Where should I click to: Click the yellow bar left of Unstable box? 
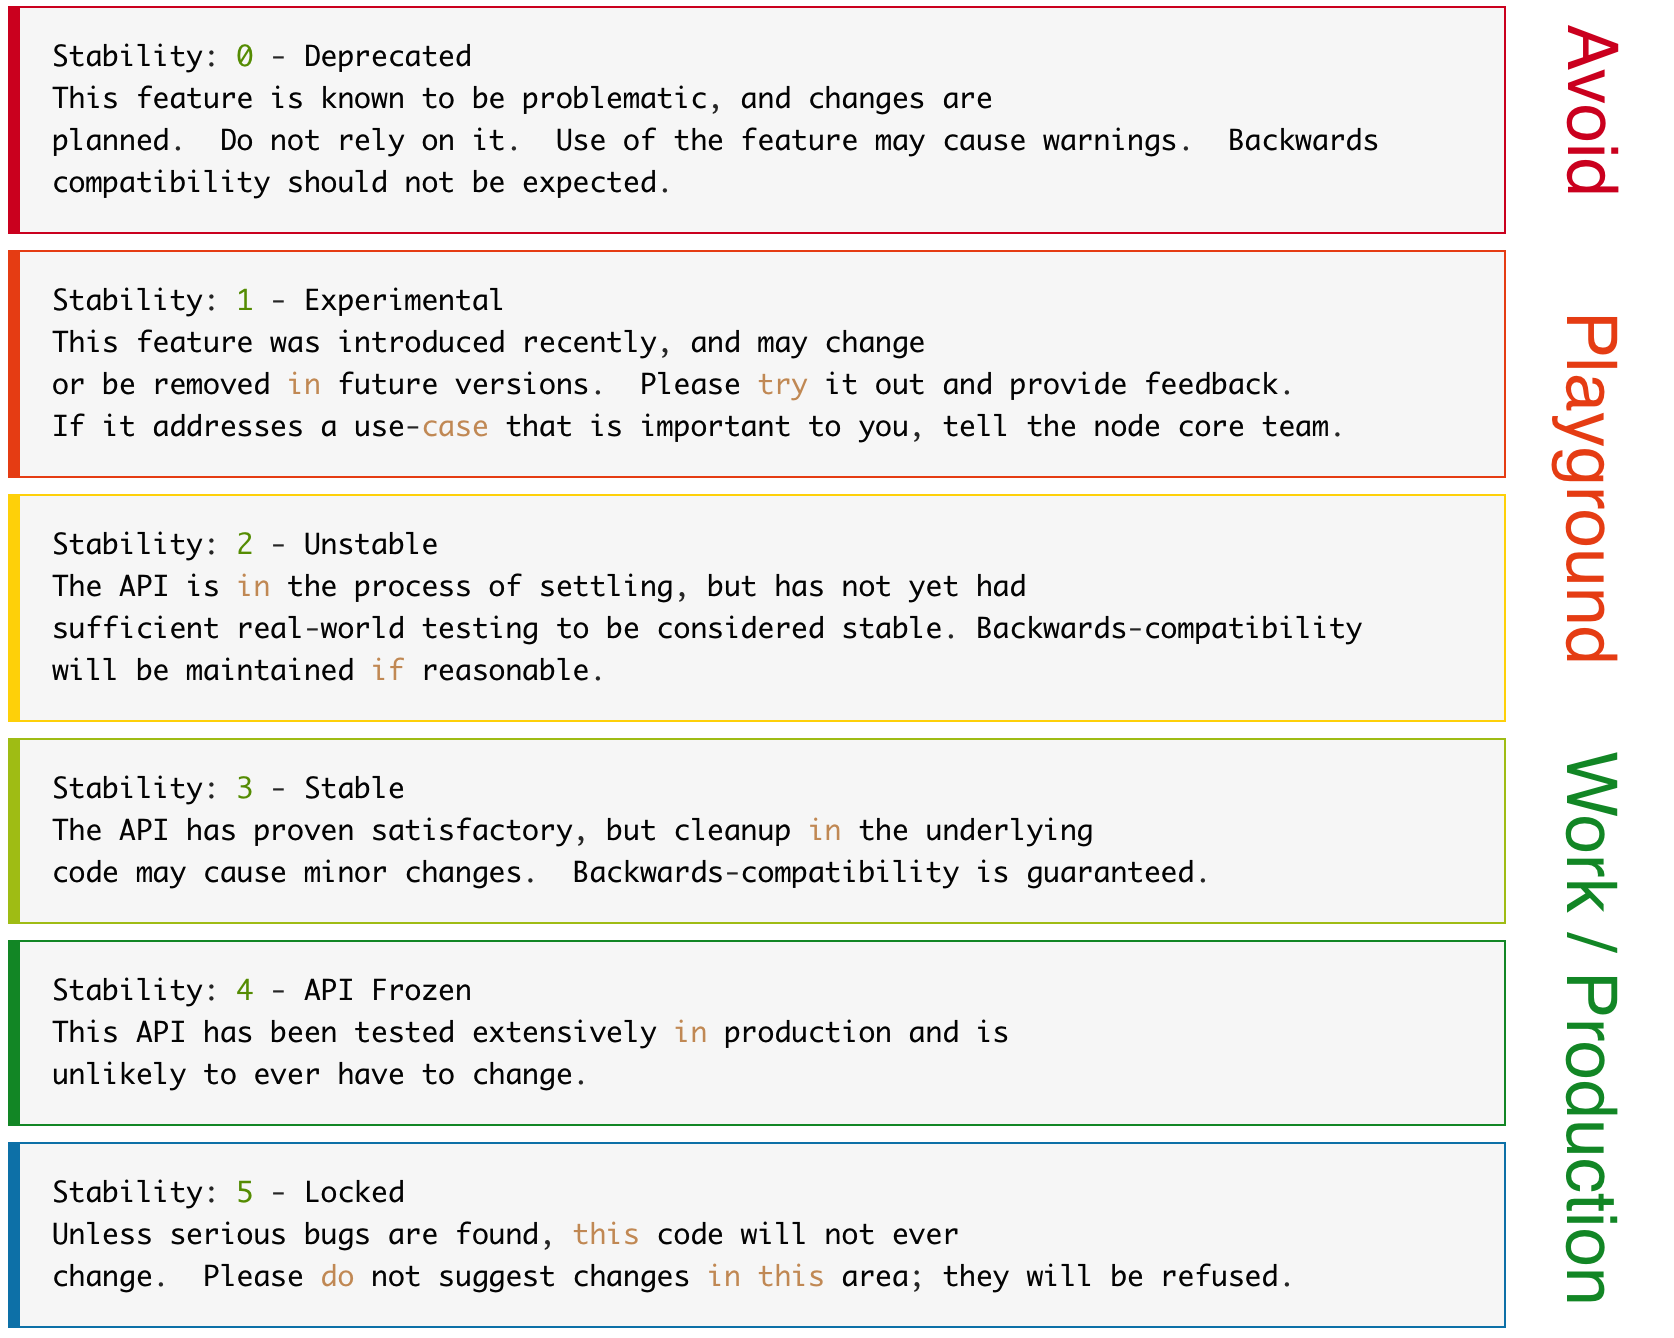(x=14, y=608)
